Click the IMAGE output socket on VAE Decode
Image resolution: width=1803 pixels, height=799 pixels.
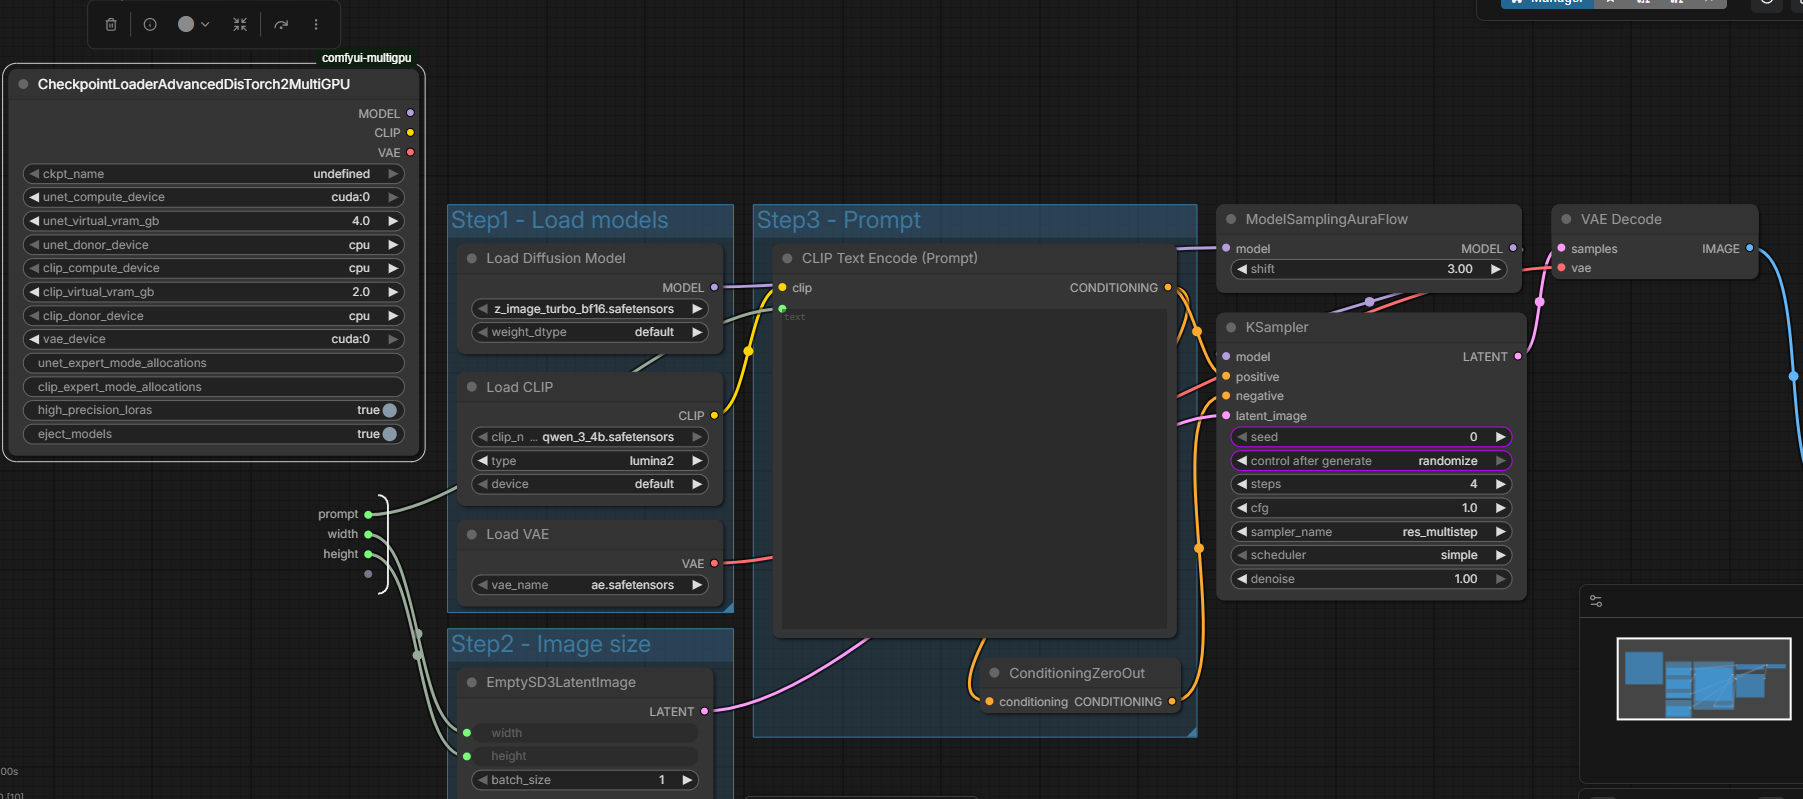coord(1750,248)
